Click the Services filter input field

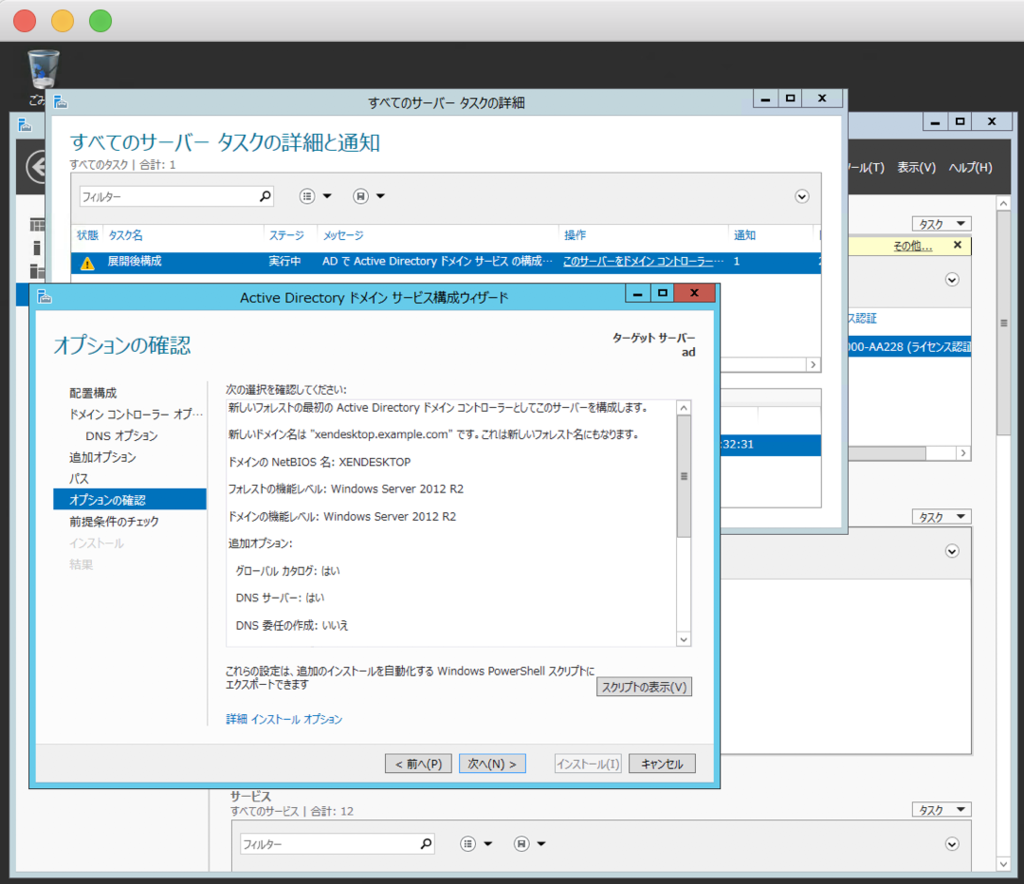pos(329,844)
